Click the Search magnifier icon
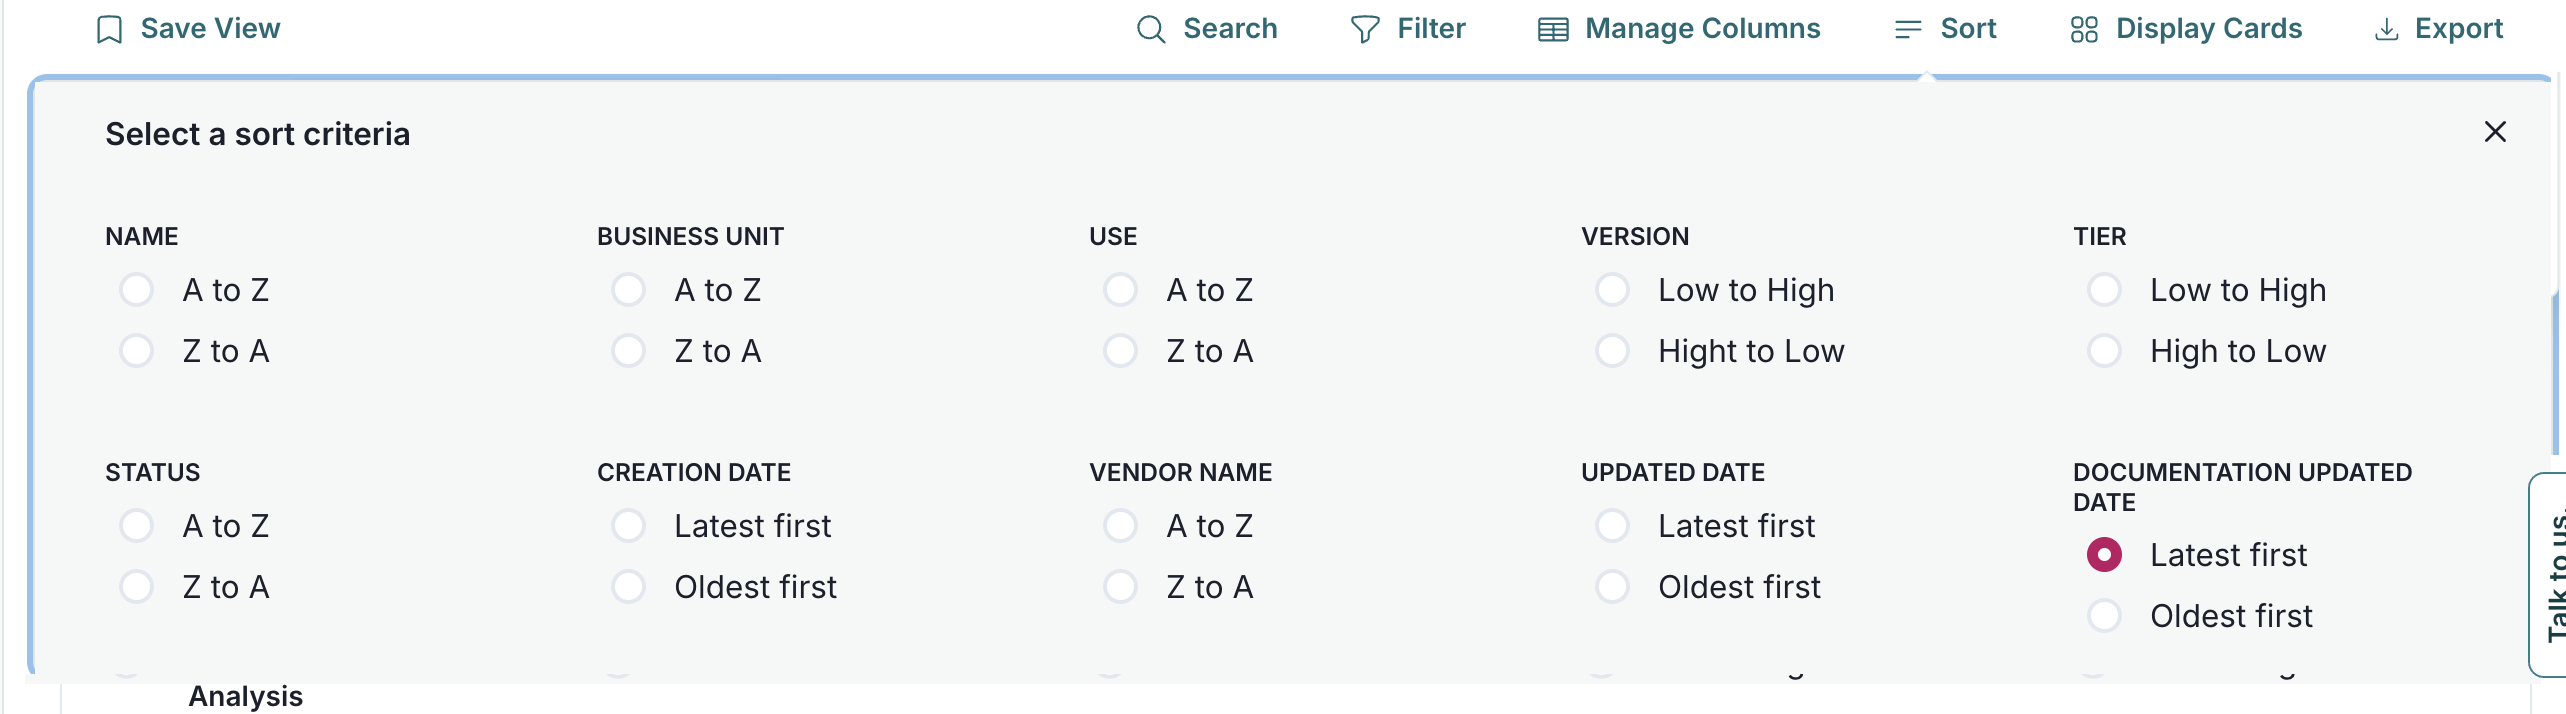 [x=1149, y=28]
